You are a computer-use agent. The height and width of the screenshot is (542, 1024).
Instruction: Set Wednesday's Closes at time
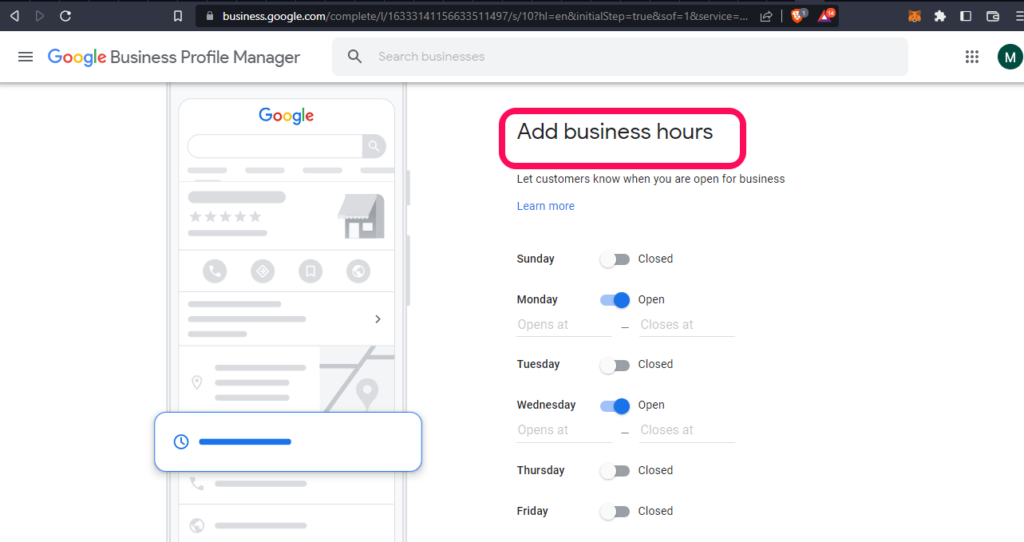click(x=687, y=431)
